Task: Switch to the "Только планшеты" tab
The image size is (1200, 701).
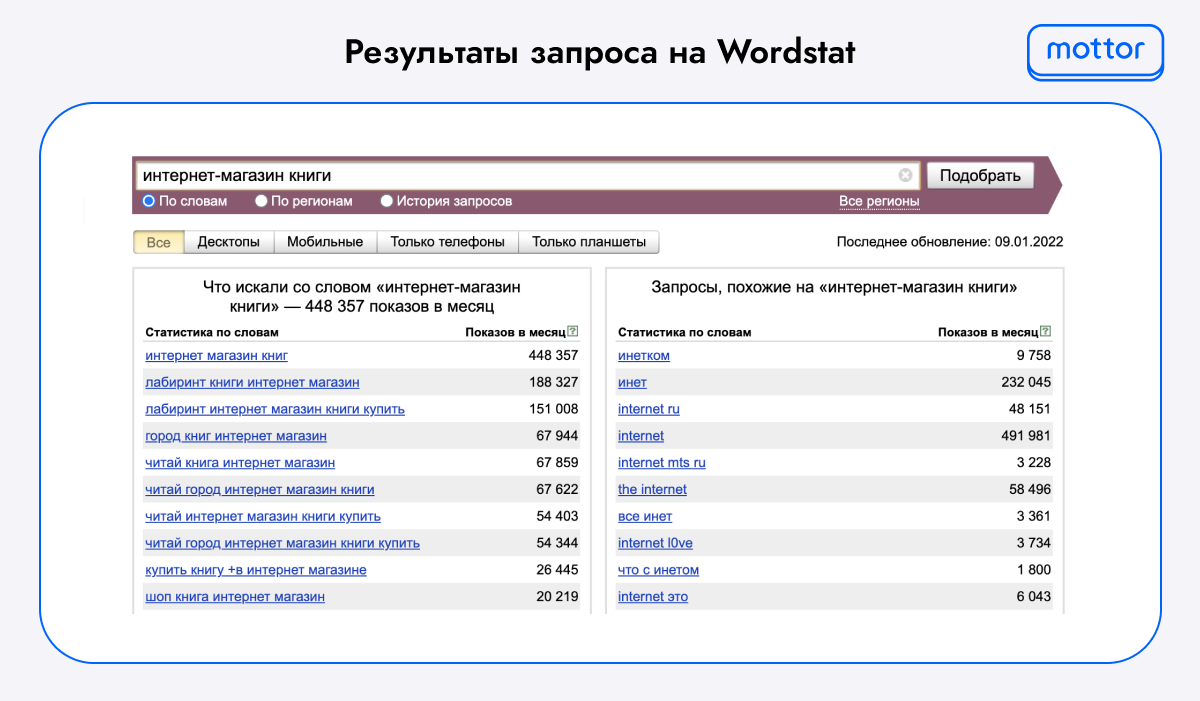Action: point(589,242)
